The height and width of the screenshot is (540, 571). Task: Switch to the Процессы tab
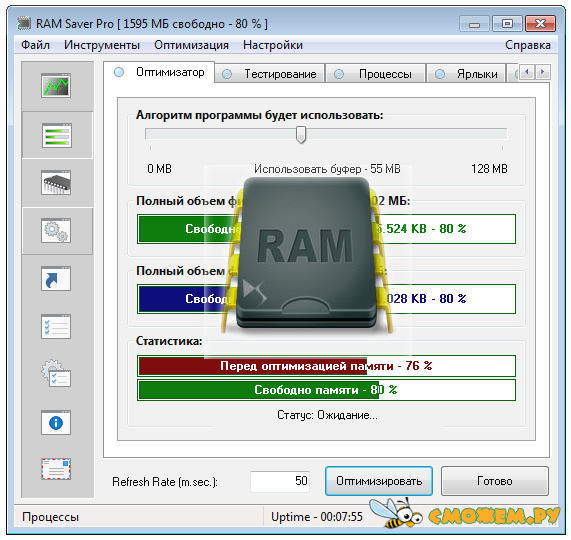(375, 74)
